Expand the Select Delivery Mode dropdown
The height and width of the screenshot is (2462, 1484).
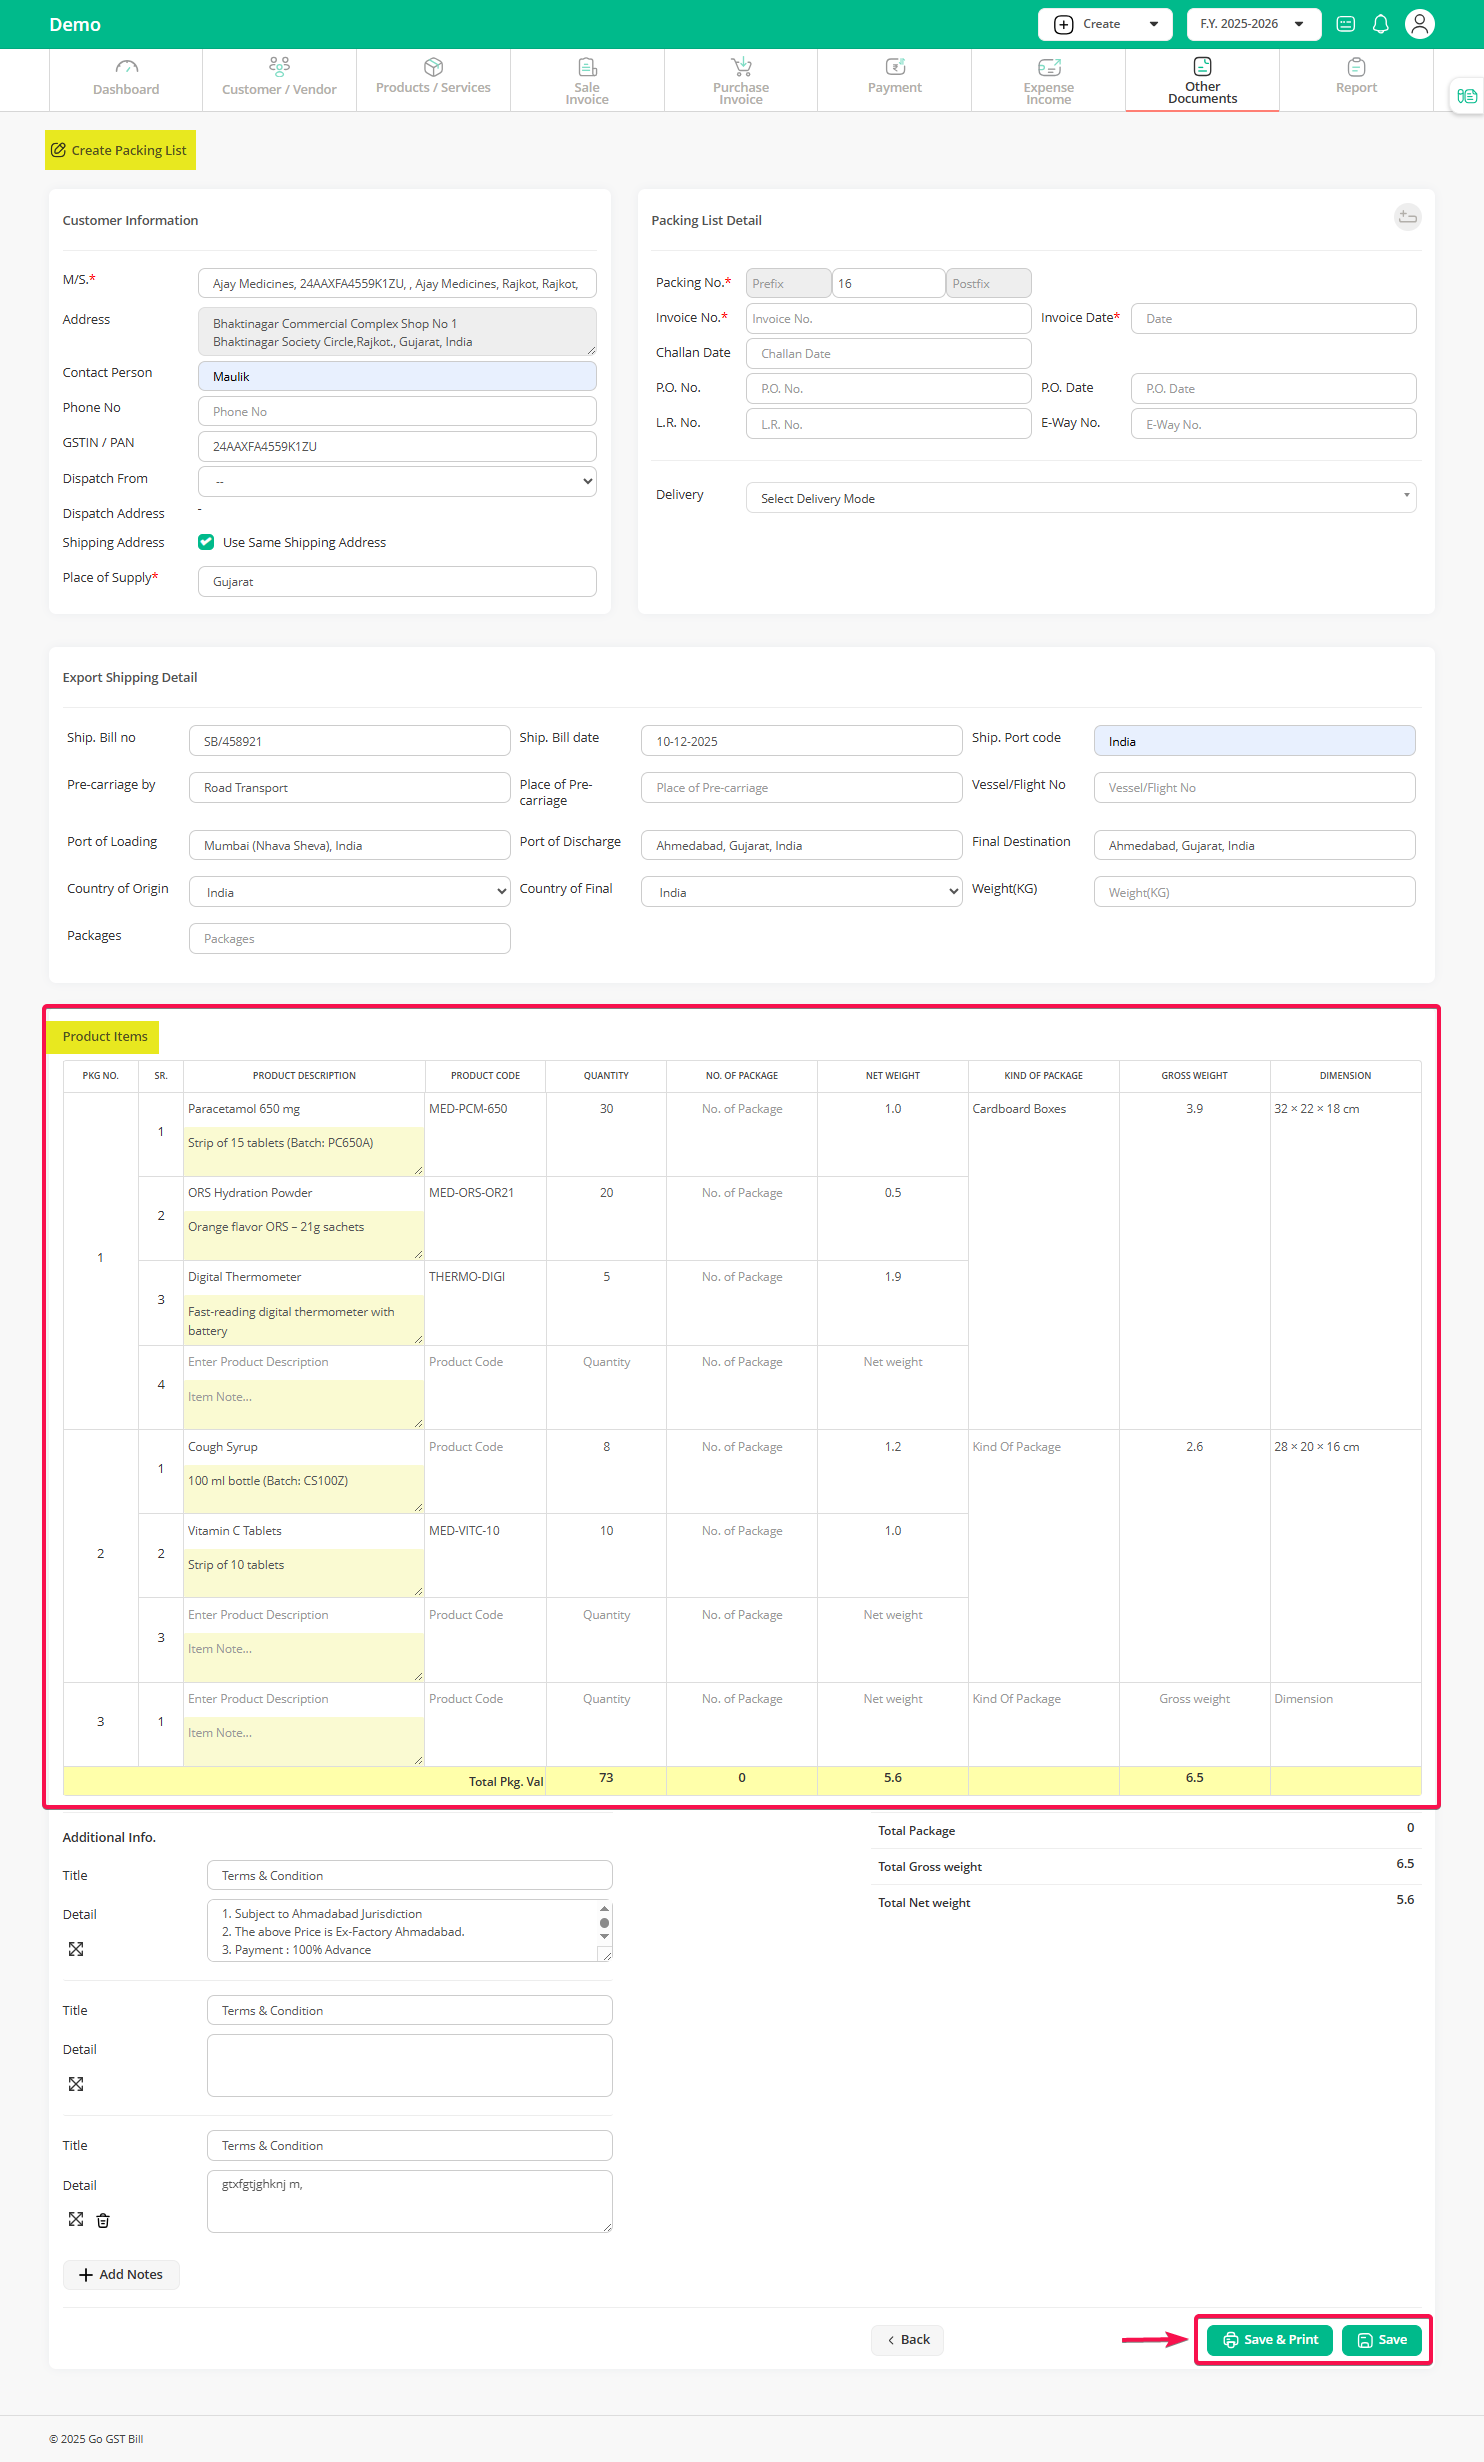coord(1080,498)
